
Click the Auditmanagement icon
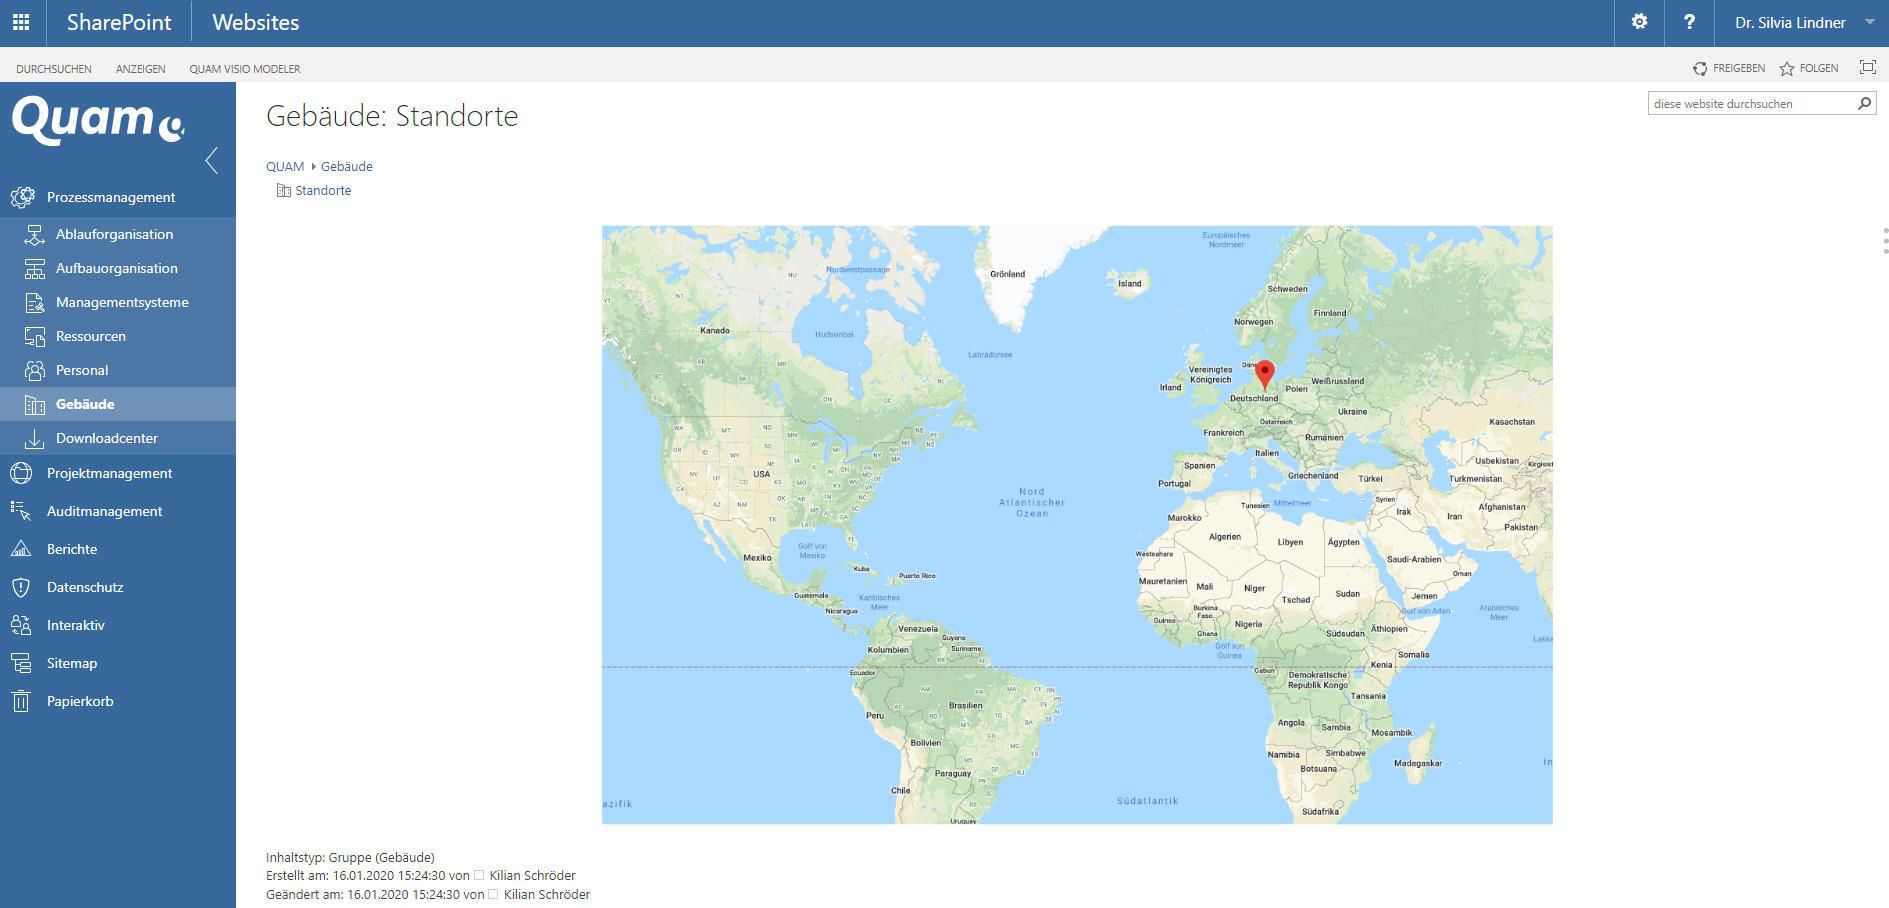point(21,511)
